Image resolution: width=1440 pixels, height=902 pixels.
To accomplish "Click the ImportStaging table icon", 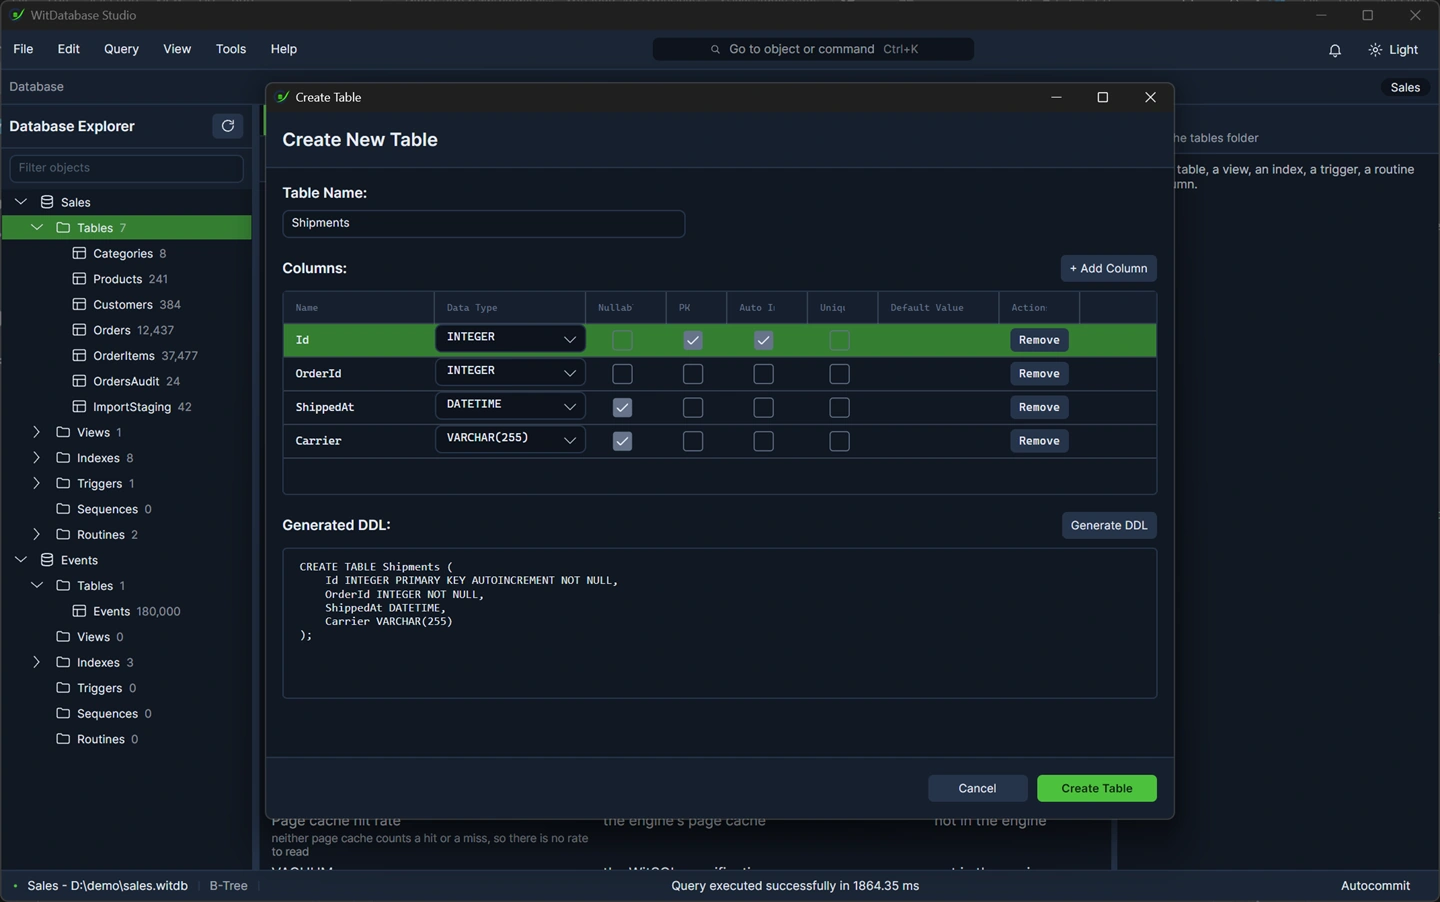I will click(79, 407).
